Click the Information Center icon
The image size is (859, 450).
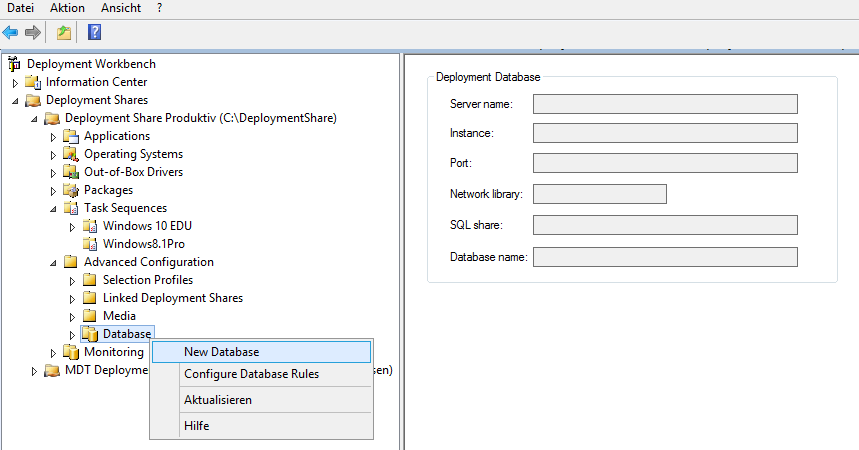32,82
